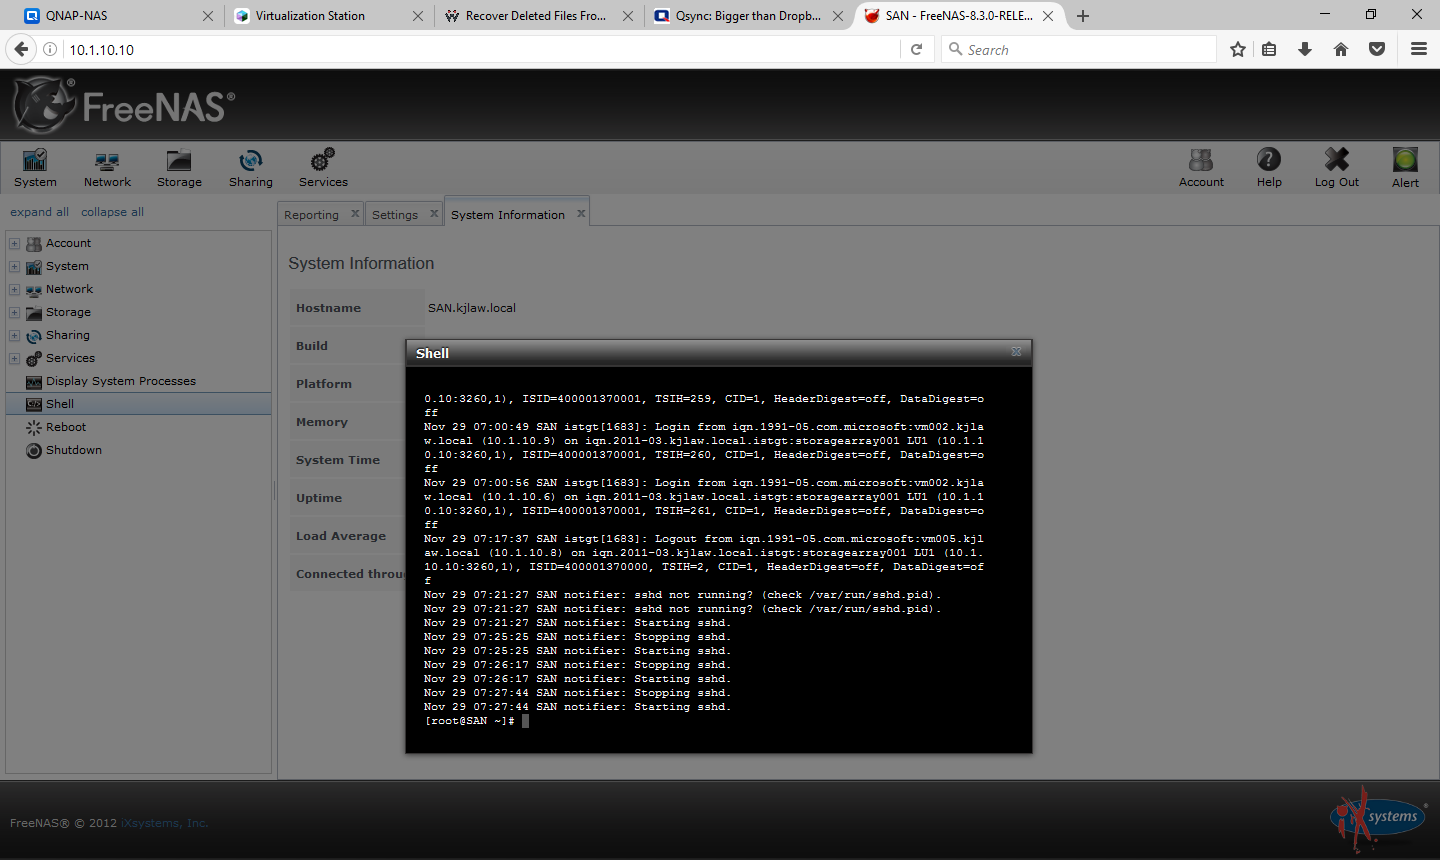
Task: Select Sharing in the sidebar tree
Action: [67, 335]
